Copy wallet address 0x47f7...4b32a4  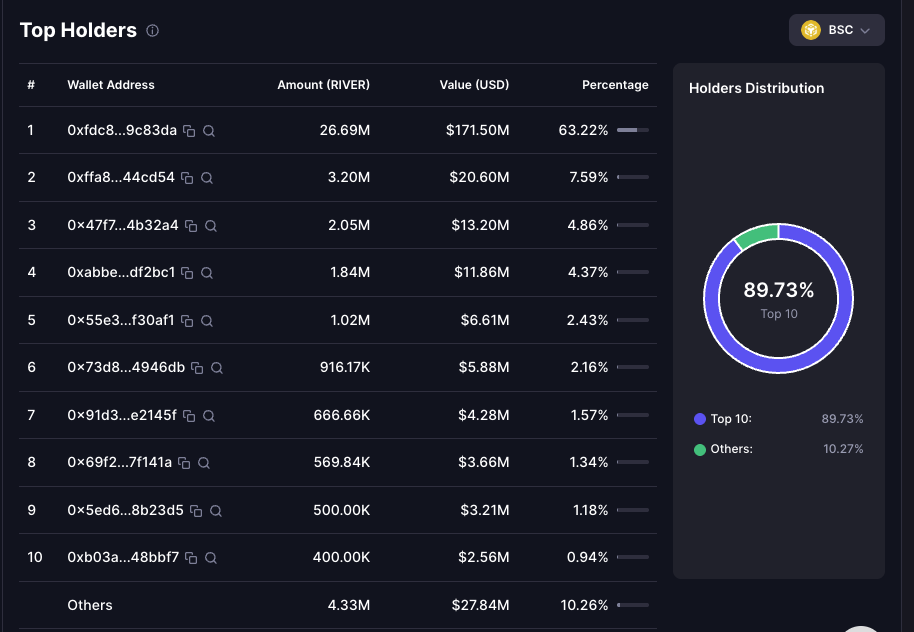click(x=191, y=226)
